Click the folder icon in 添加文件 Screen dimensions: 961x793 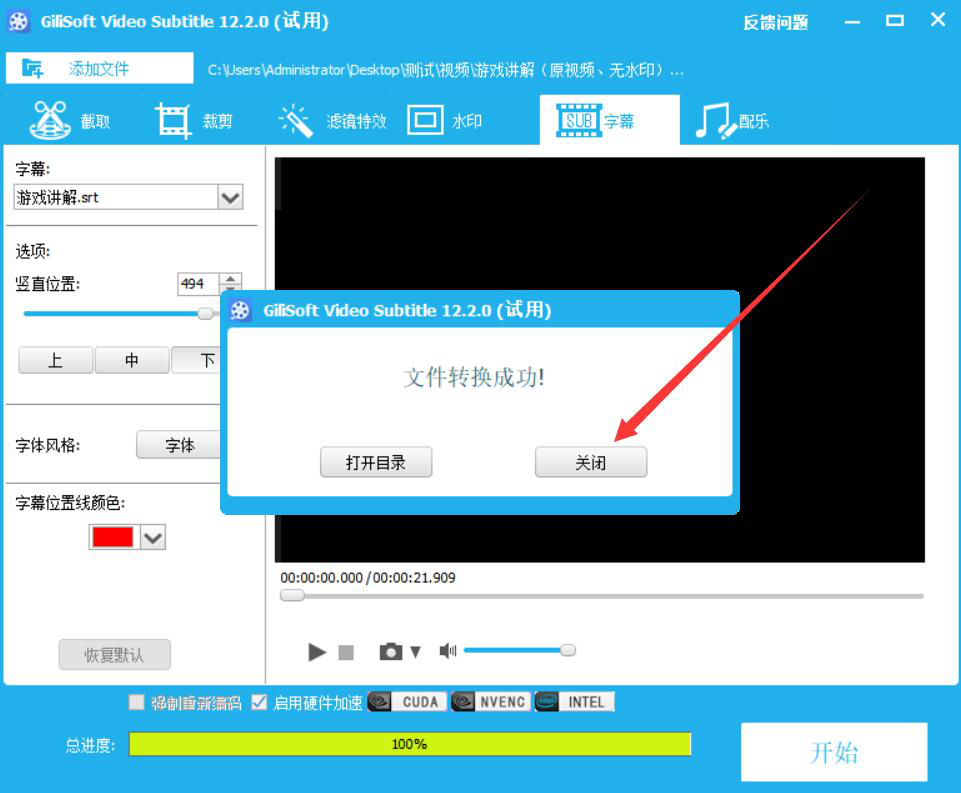pyautogui.click(x=32, y=68)
